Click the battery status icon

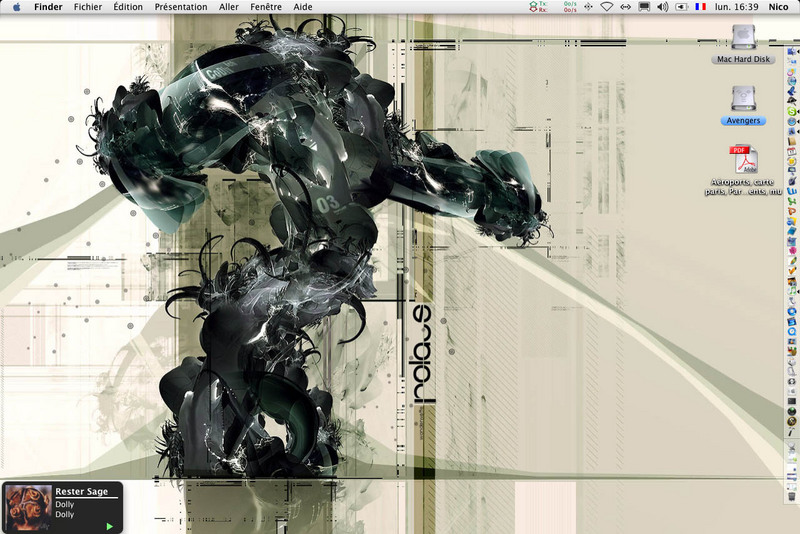[x=682, y=7]
